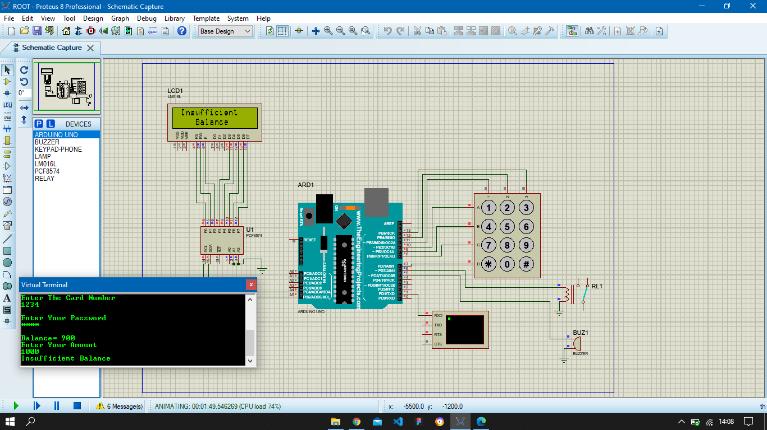Click the Undo arrow icon
Viewport: 767px width, 430px height.
(x=387, y=31)
